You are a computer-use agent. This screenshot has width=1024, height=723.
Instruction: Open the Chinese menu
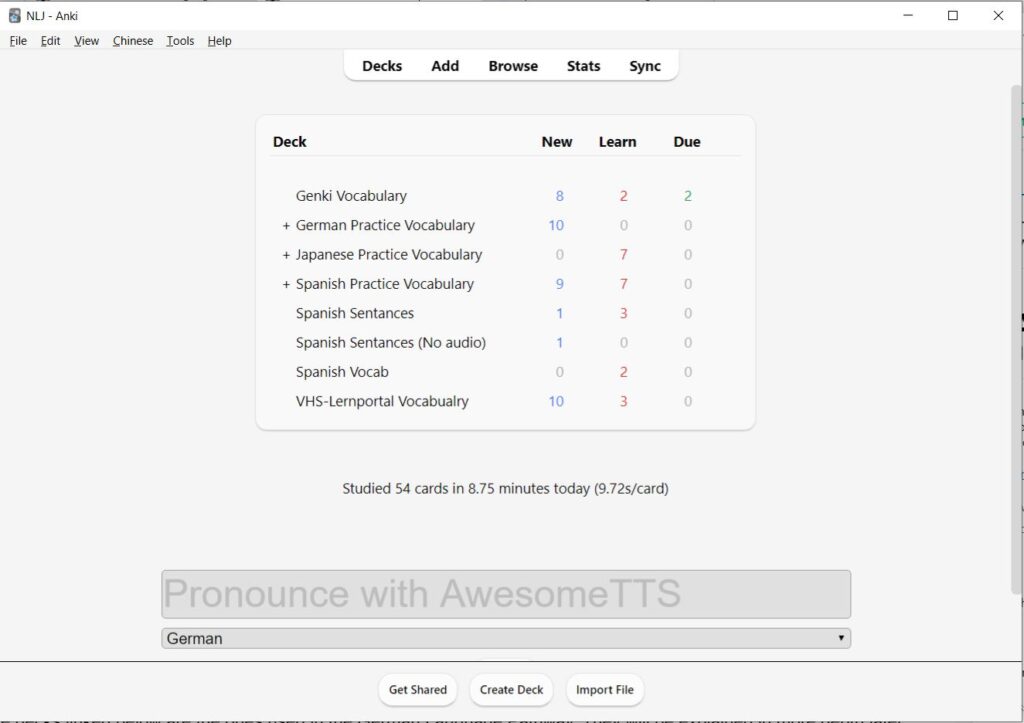point(132,41)
